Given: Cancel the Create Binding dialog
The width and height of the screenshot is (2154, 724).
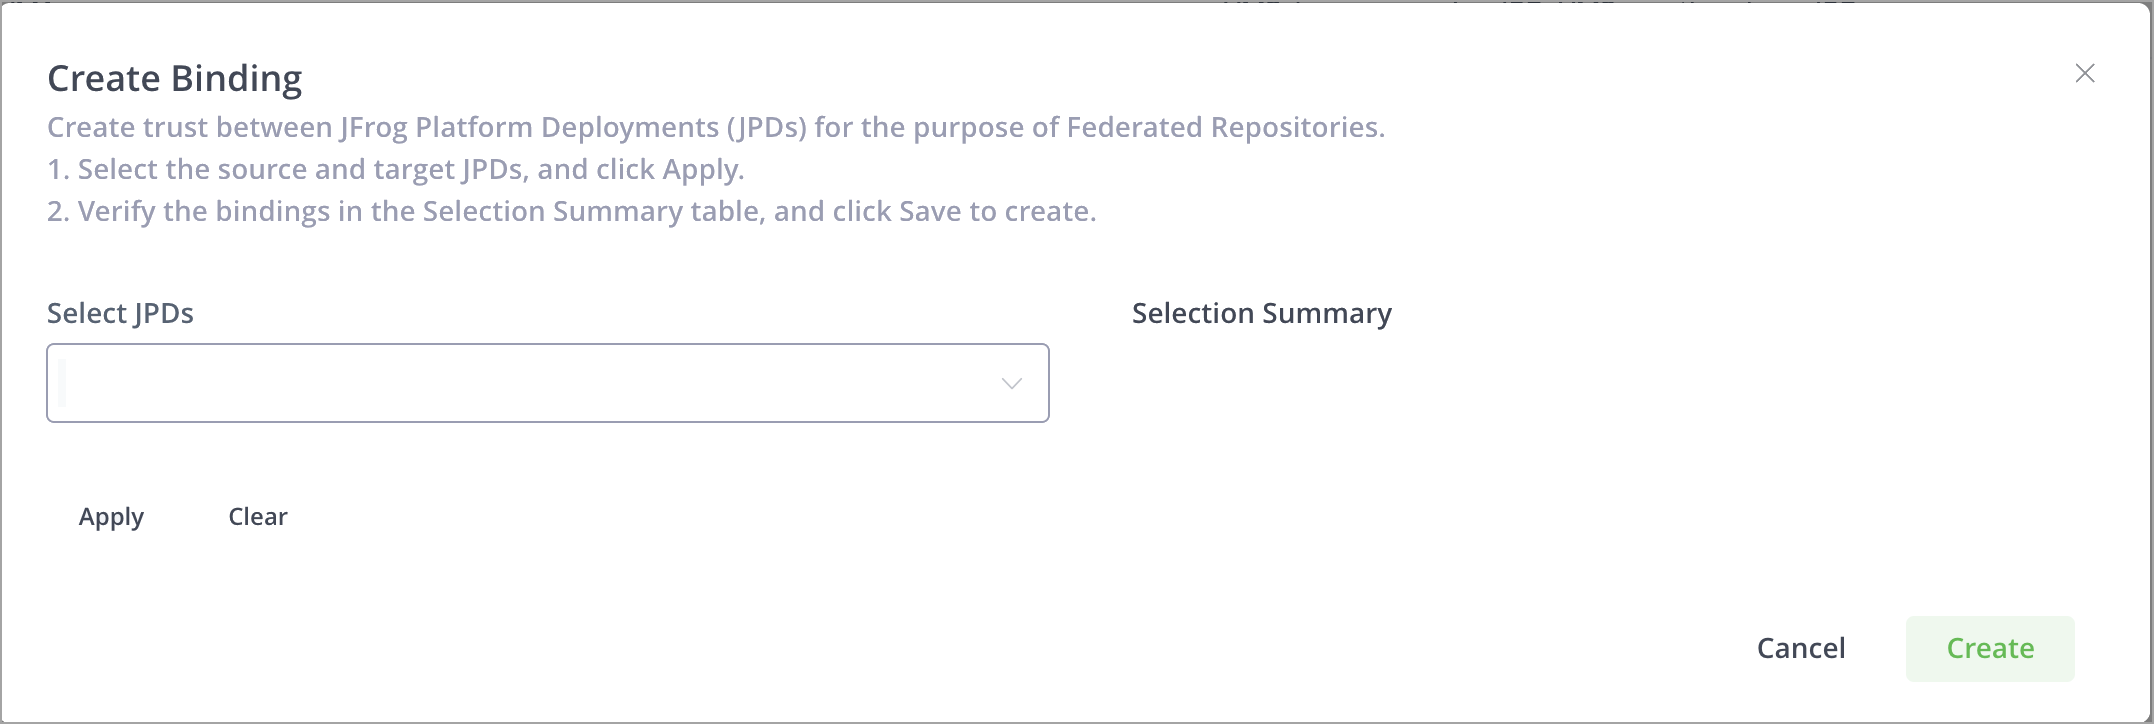Looking at the screenshot, I should [x=1800, y=648].
